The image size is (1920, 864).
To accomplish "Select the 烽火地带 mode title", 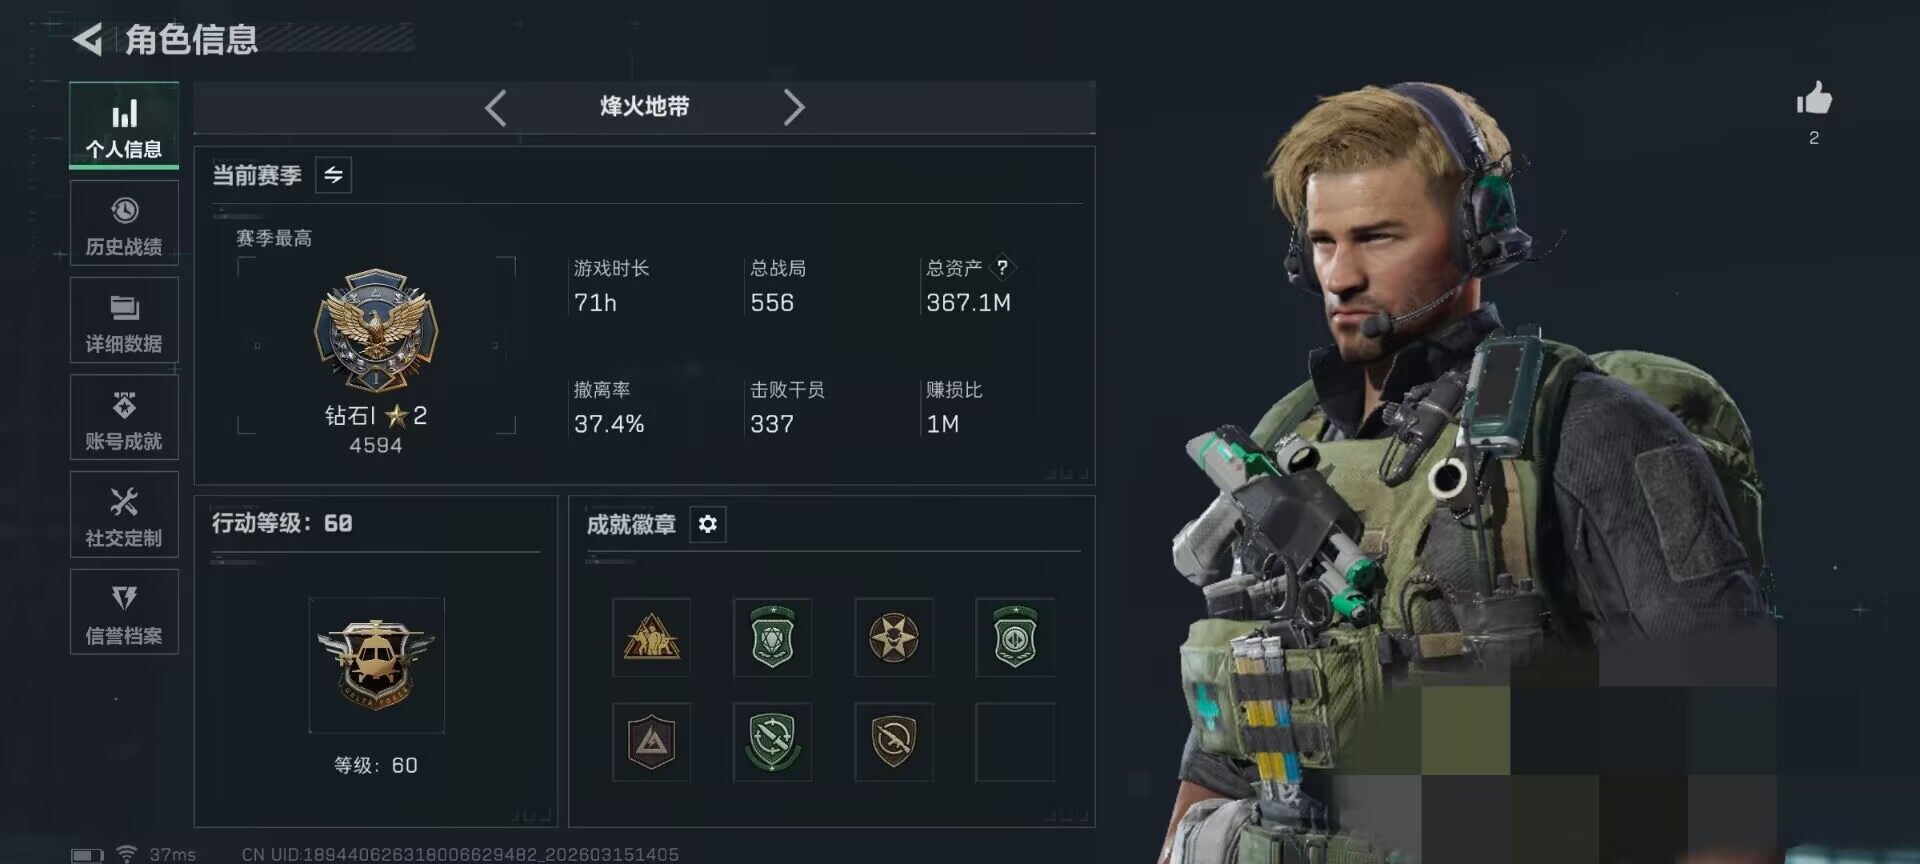I will point(645,107).
